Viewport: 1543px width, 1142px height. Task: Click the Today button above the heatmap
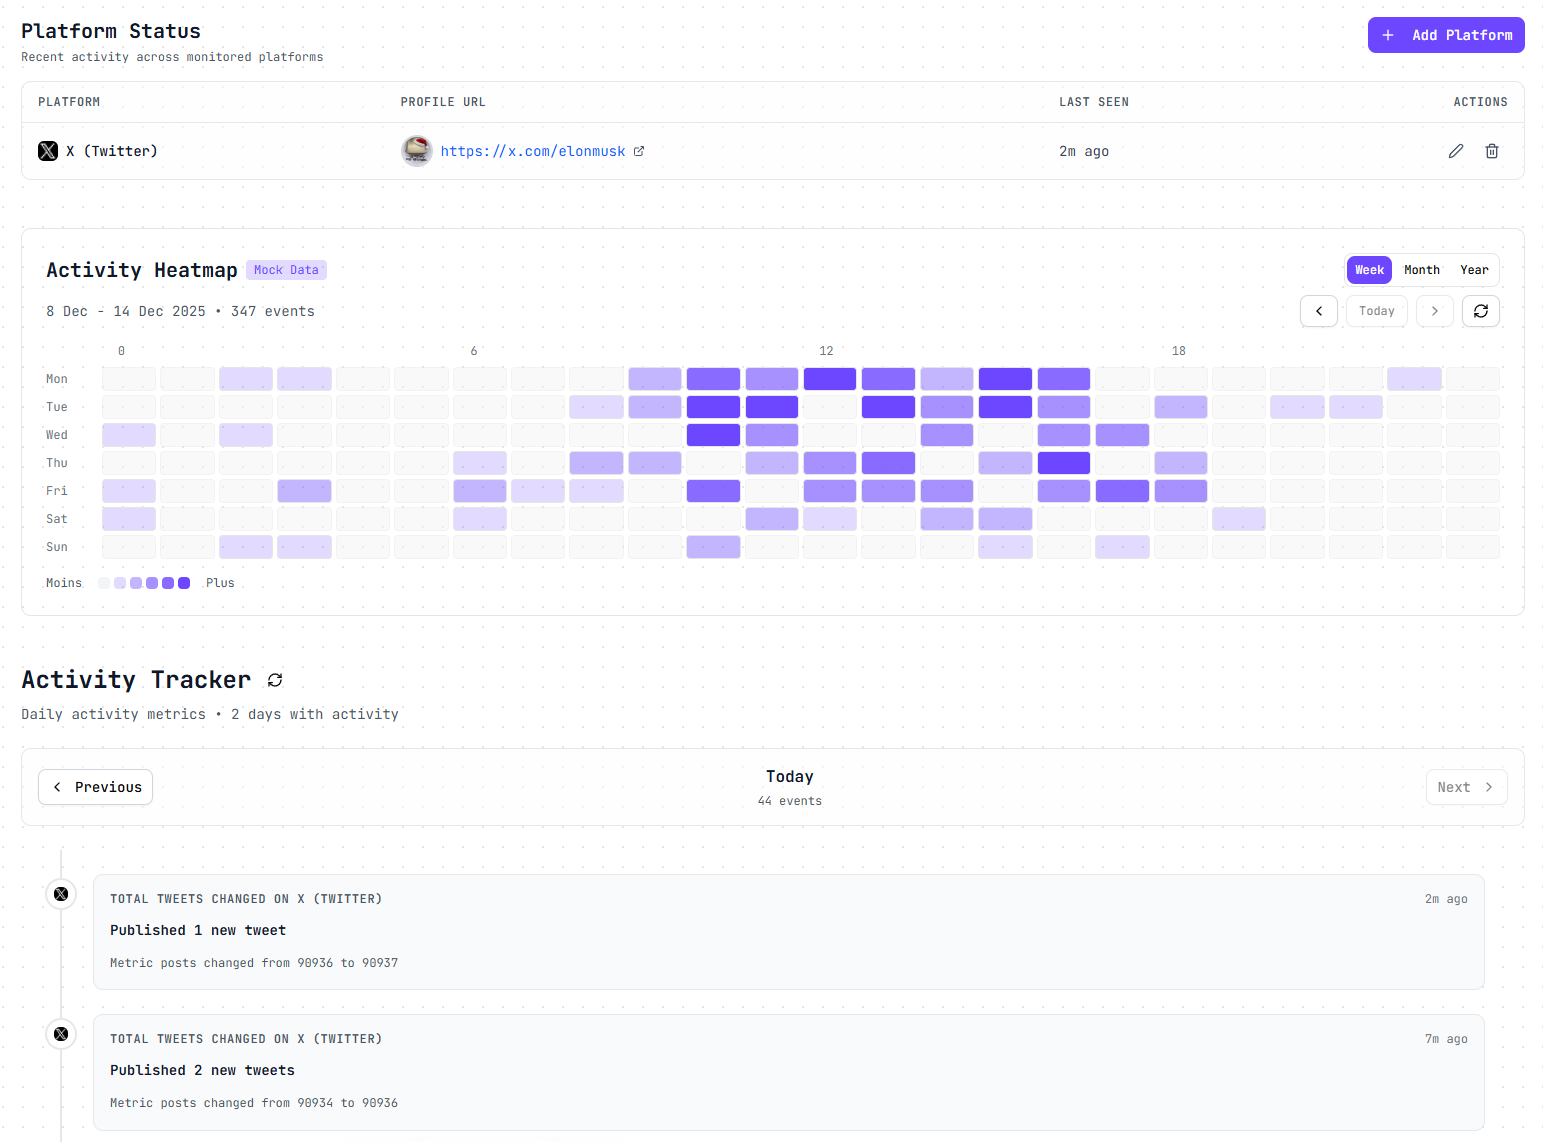1376,311
